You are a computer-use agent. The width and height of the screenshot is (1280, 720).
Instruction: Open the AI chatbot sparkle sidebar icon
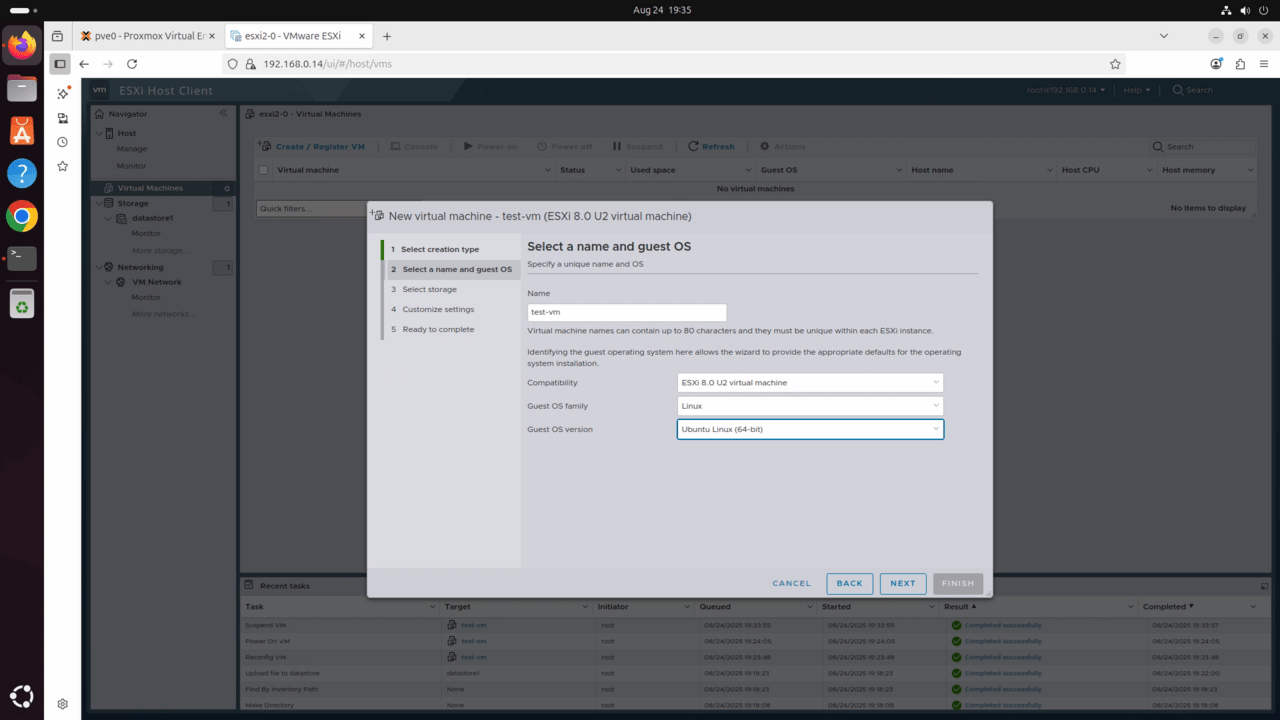(x=62, y=93)
